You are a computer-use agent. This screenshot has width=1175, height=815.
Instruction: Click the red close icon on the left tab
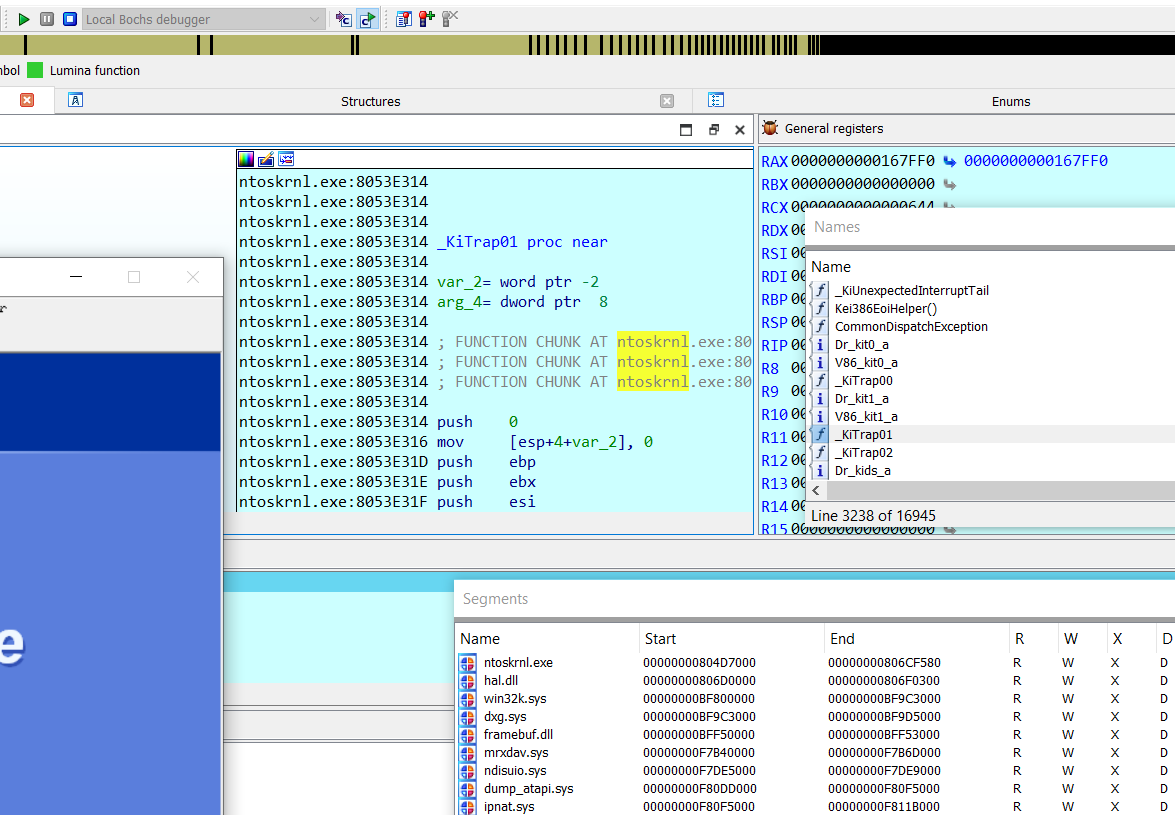(27, 100)
